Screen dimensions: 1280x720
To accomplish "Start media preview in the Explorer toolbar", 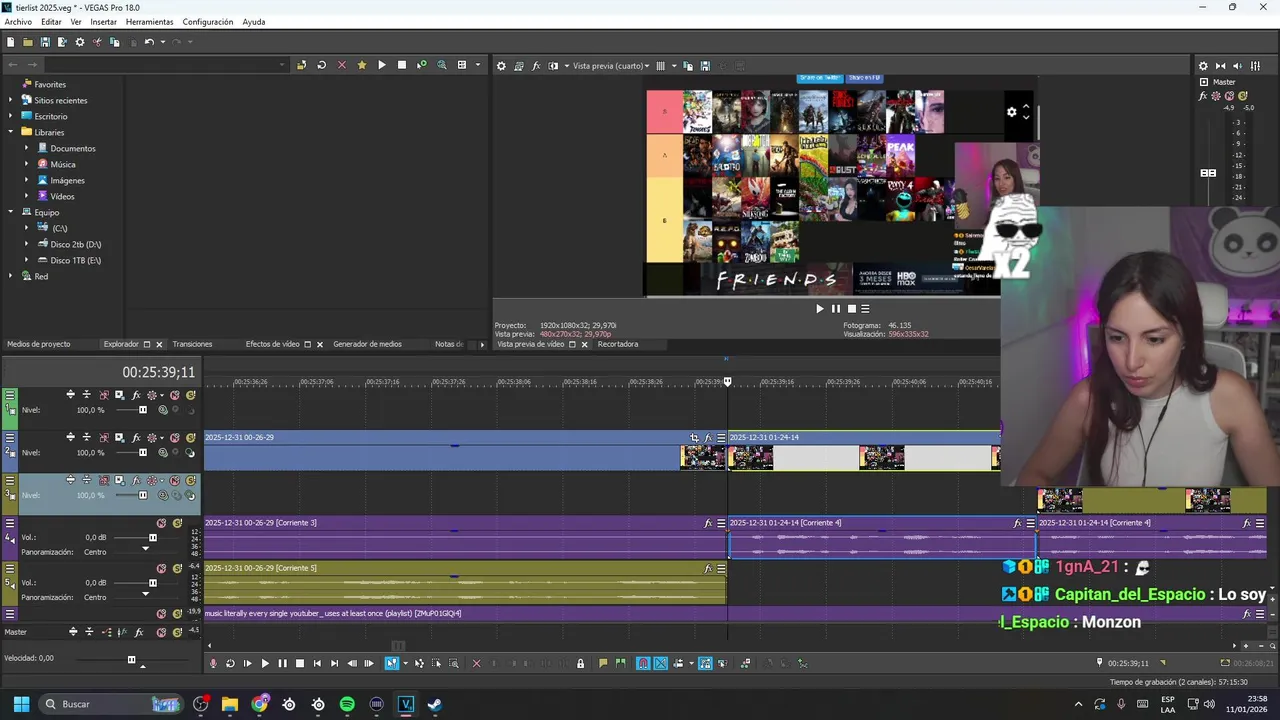I will coord(381,65).
